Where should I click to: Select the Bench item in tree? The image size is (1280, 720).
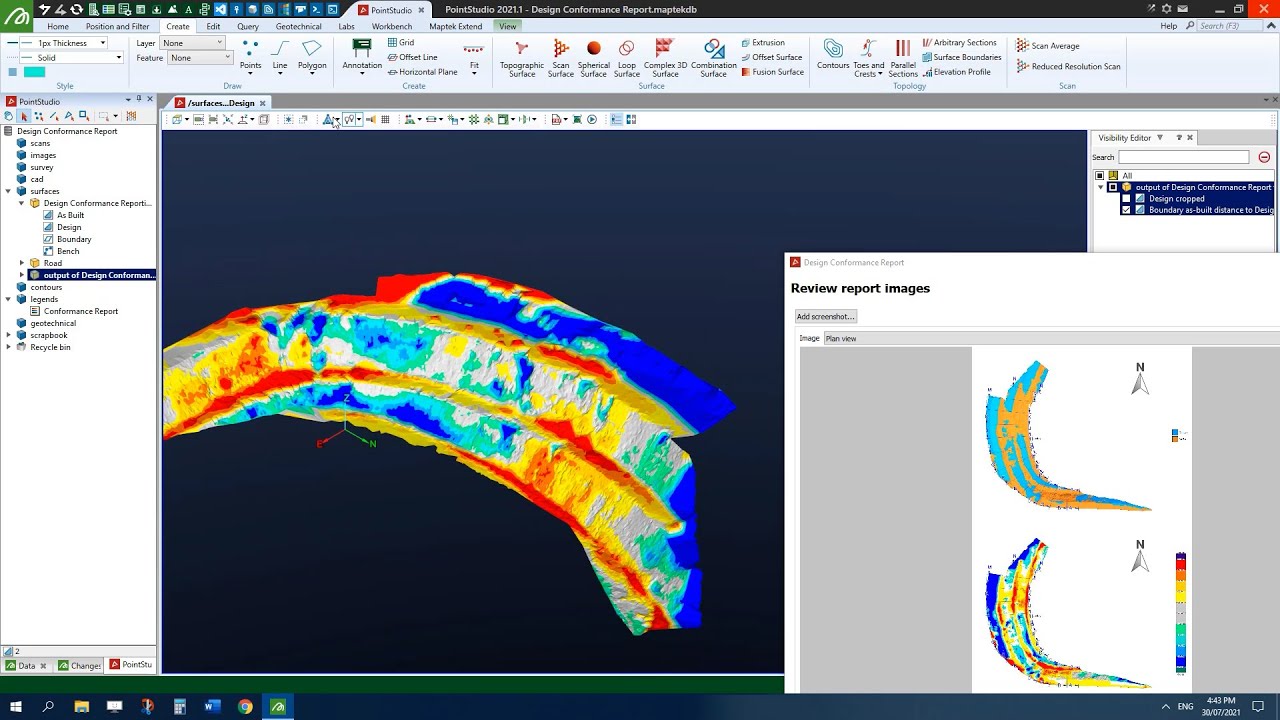[x=68, y=251]
